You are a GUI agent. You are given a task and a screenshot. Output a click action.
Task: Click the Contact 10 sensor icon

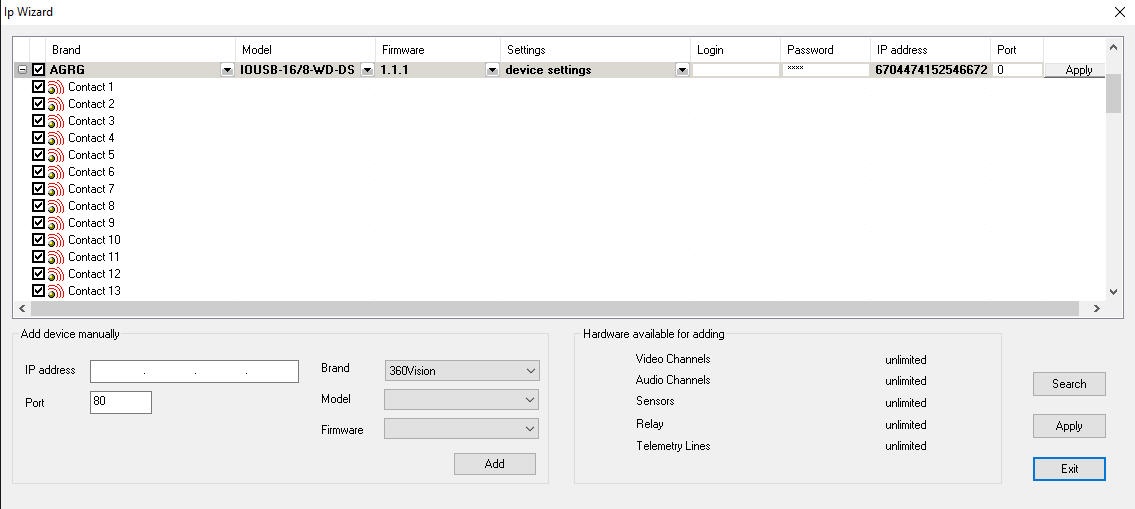pos(56,241)
